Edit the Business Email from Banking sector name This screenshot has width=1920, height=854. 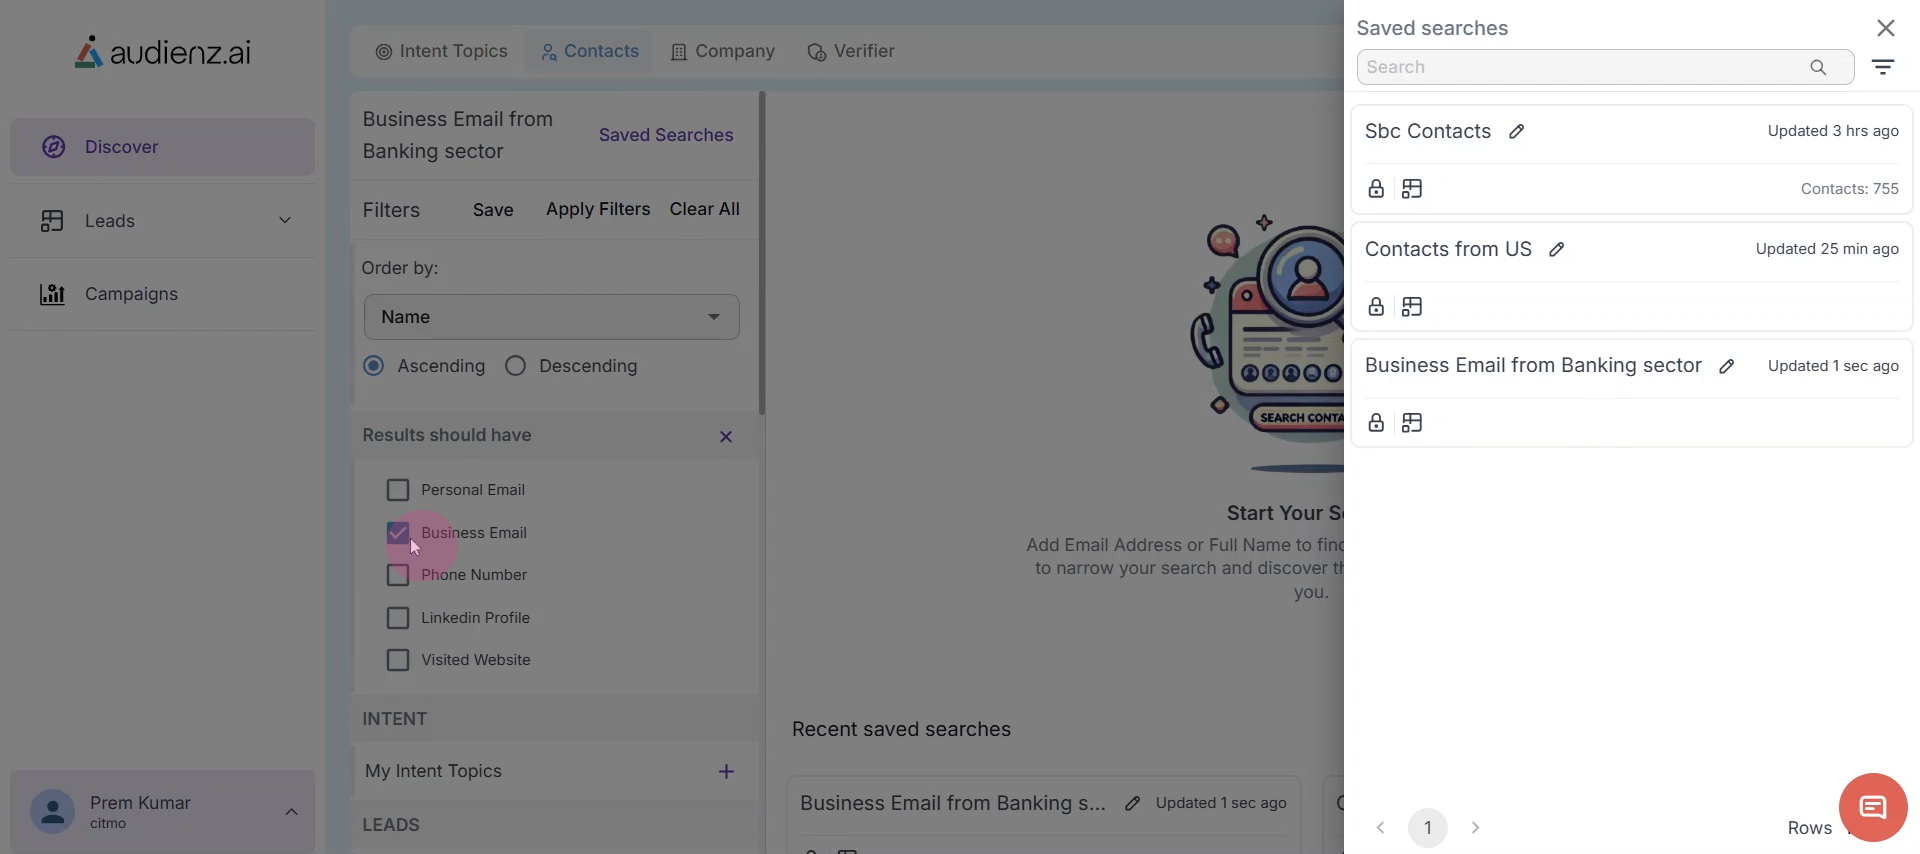[1726, 367]
